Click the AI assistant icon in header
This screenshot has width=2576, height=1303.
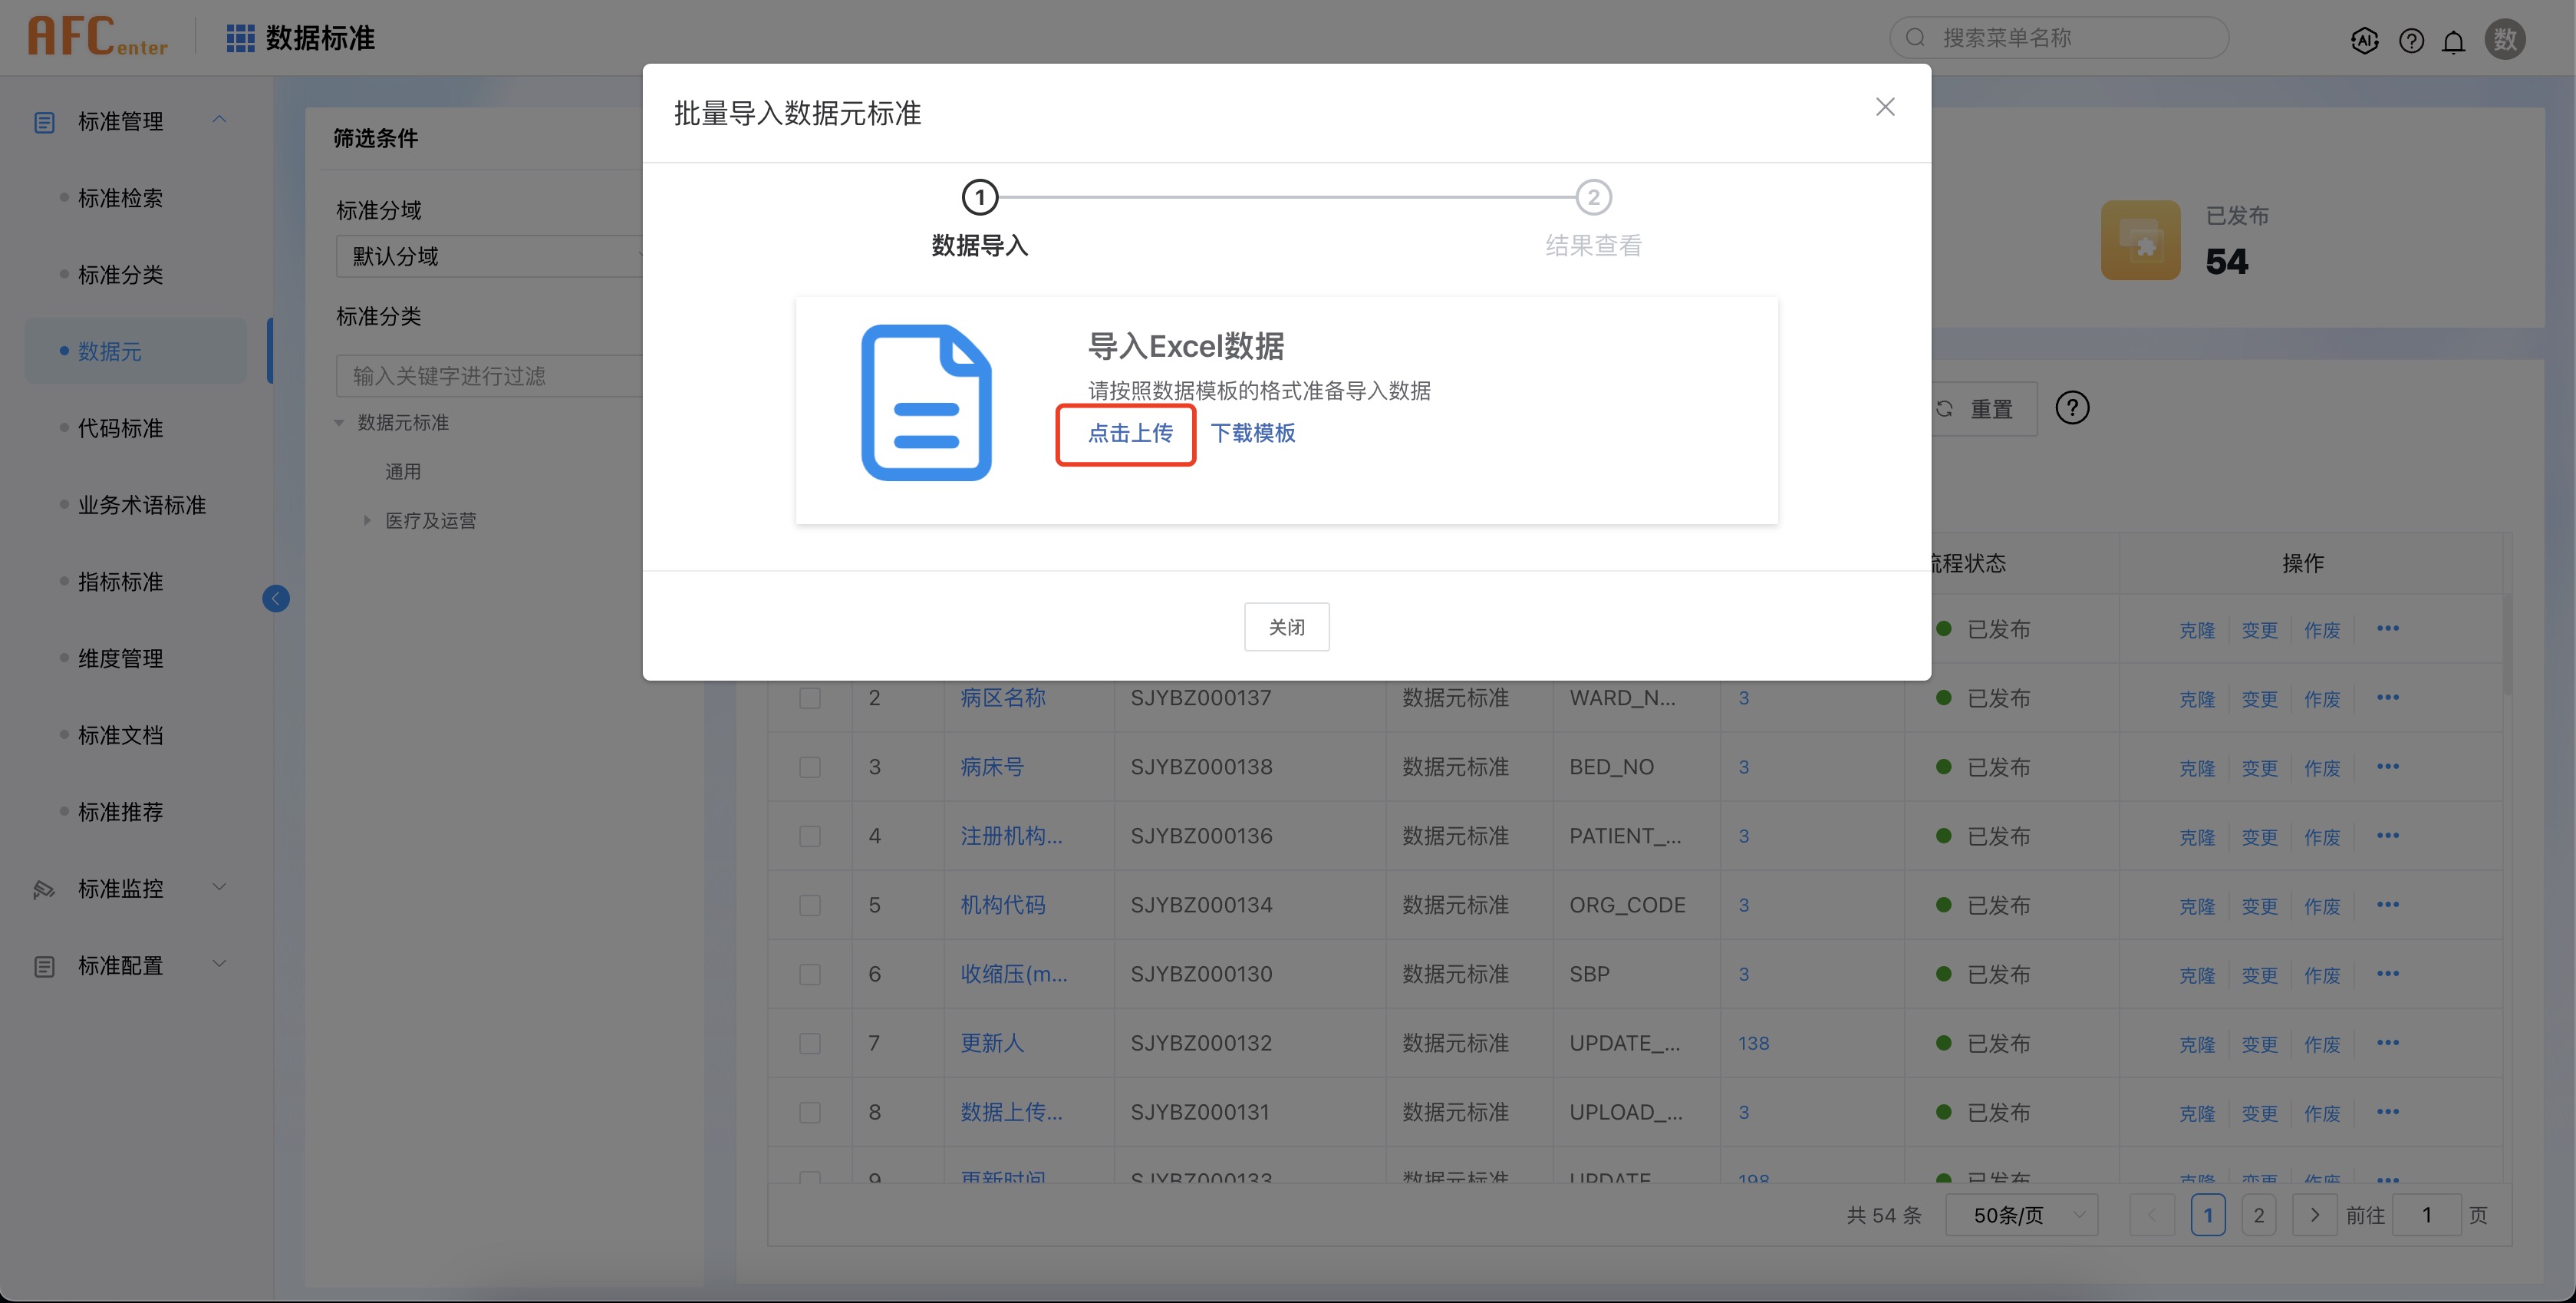(2364, 40)
